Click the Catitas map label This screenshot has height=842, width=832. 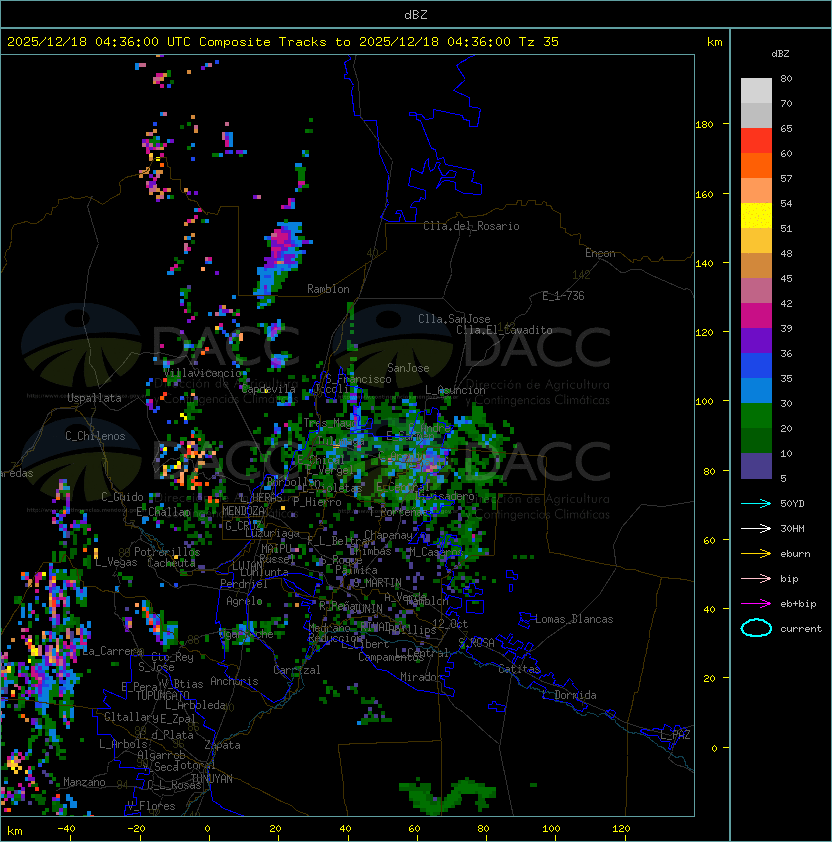(519, 669)
